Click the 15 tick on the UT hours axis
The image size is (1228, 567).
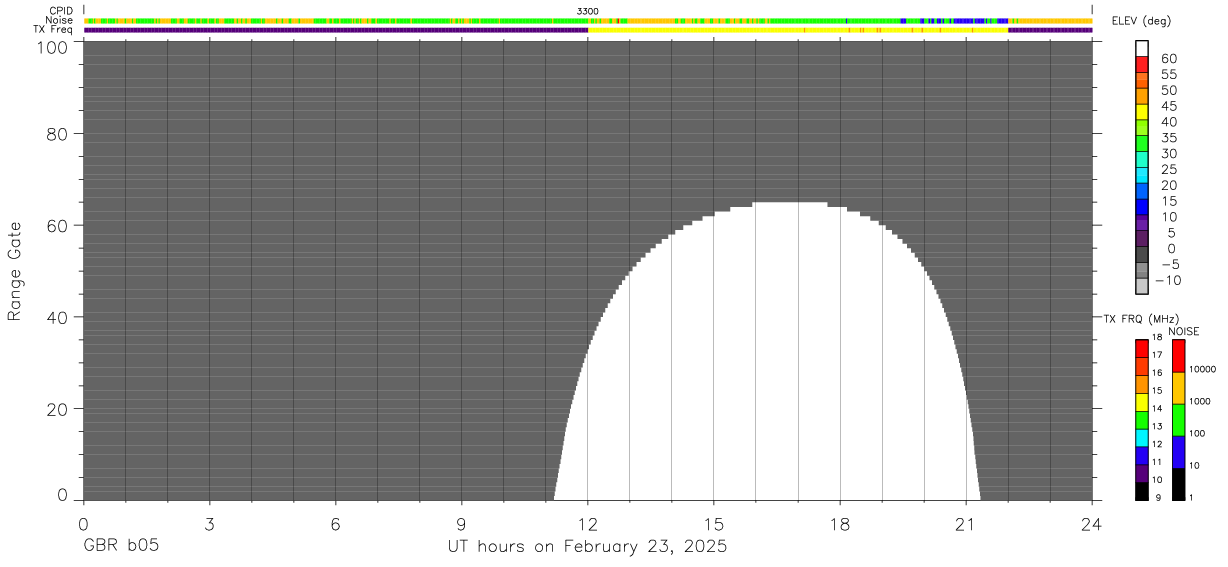click(x=714, y=523)
